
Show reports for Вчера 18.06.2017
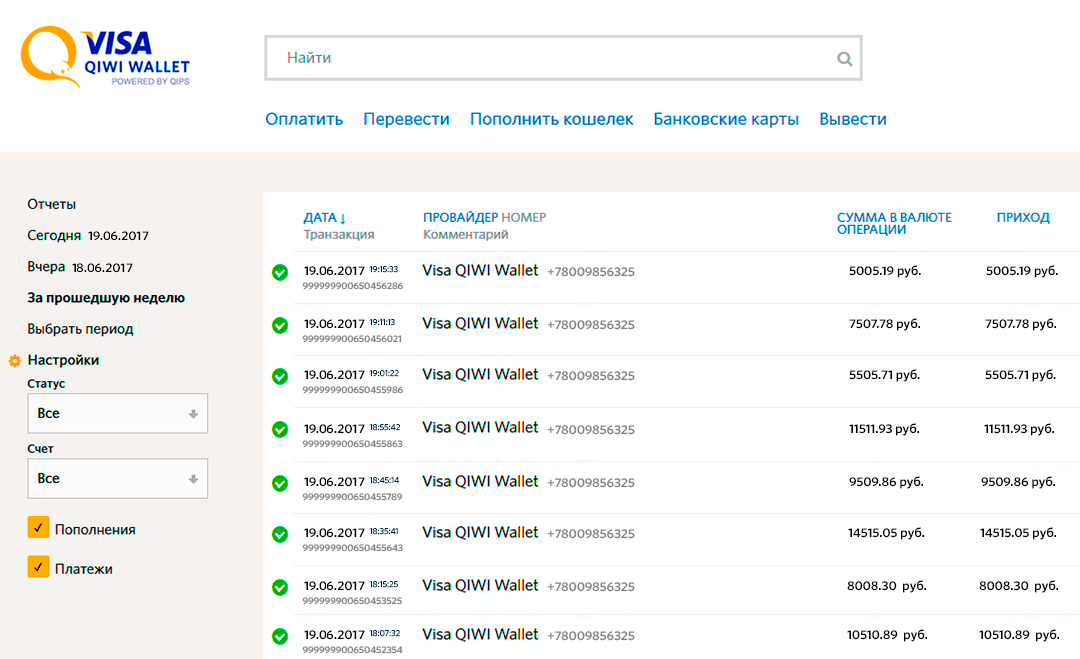[80, 267]
